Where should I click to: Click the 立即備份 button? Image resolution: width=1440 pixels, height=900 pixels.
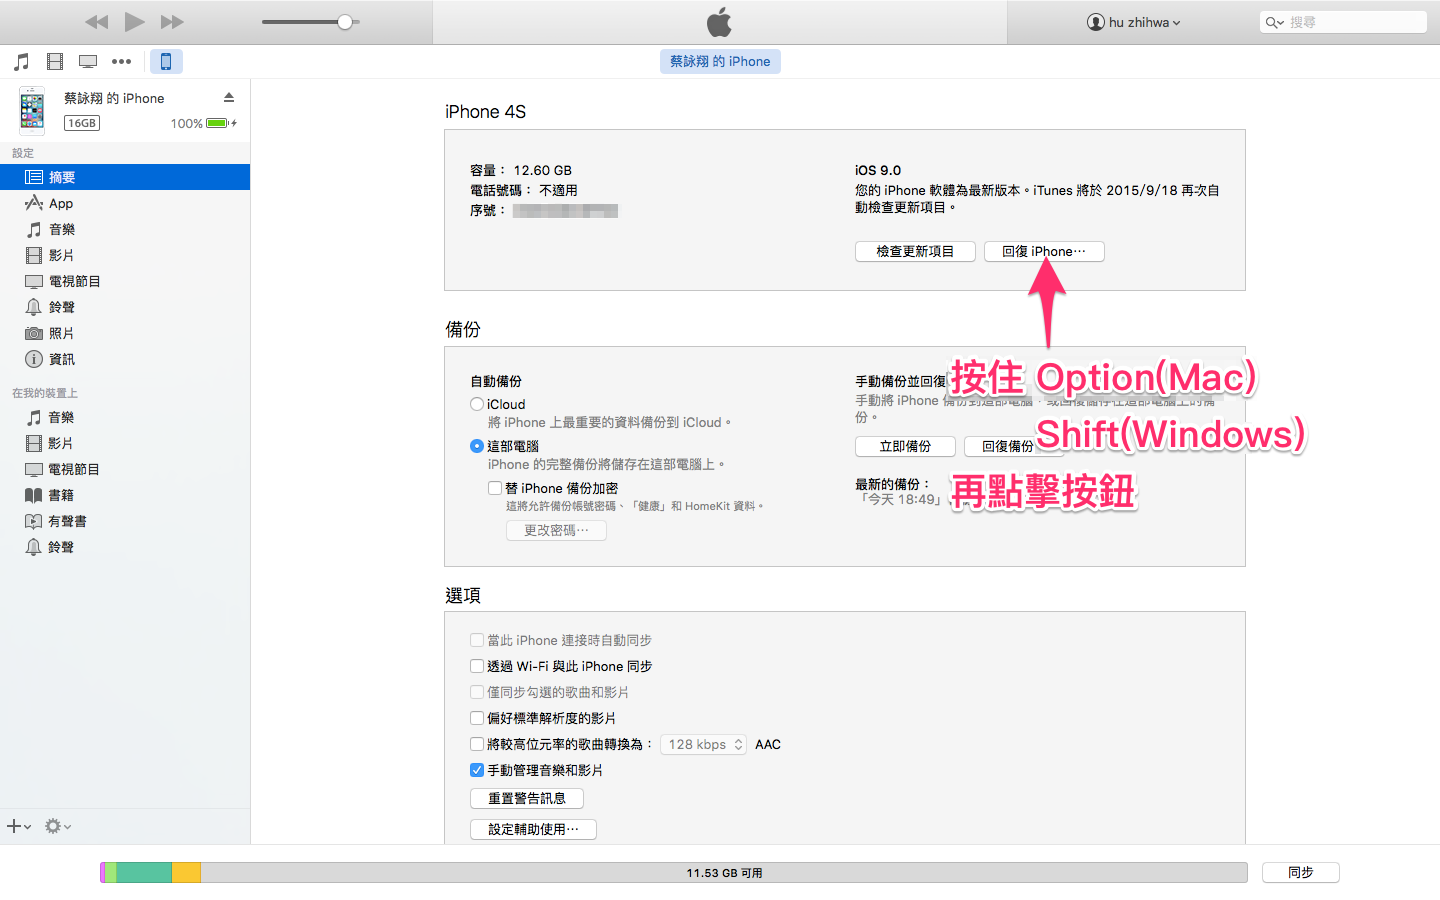pos(905,446)
